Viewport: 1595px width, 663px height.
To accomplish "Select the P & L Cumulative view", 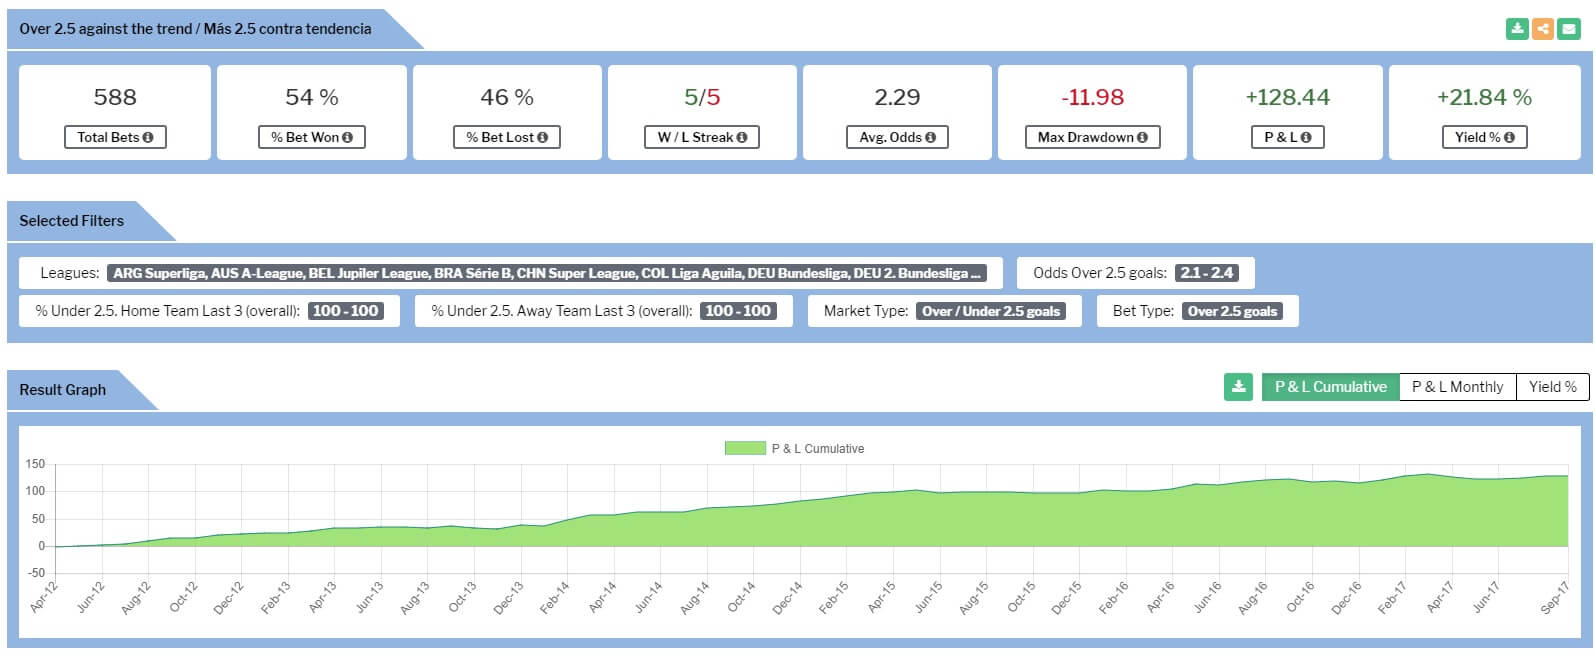I will coord(1330,387).
